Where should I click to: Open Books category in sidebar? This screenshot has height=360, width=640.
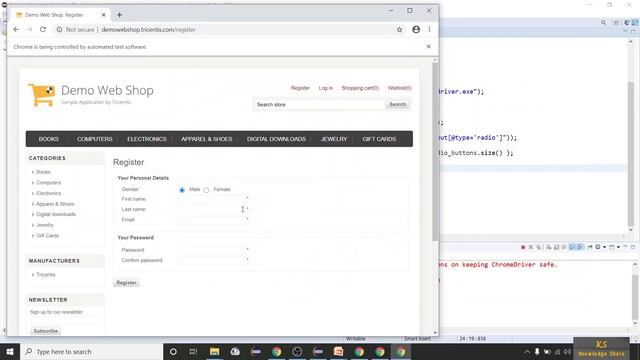point(43,172)
